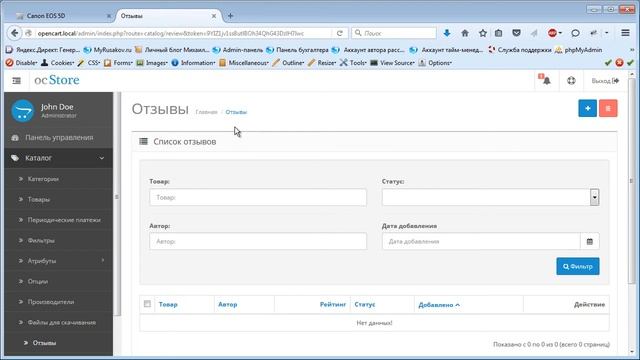Image resolution: width=640 pixels, height=360 pixels.
Task: Open the calendar date picker icon
Action: (x=590, y=242)
